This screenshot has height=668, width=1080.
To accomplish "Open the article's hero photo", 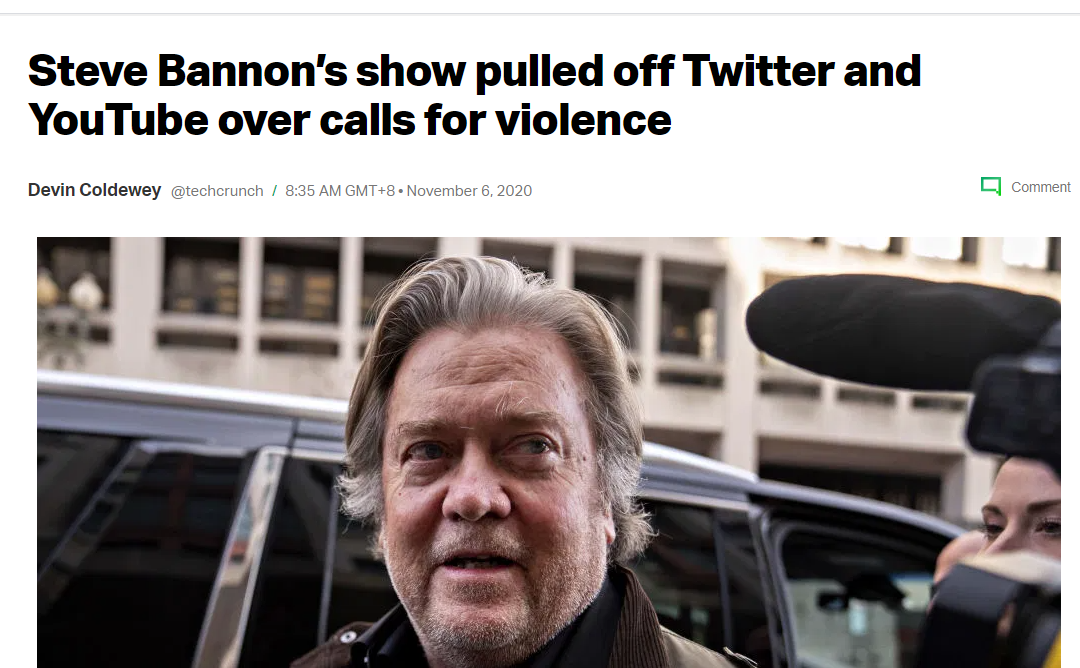I will pos(548,452).
